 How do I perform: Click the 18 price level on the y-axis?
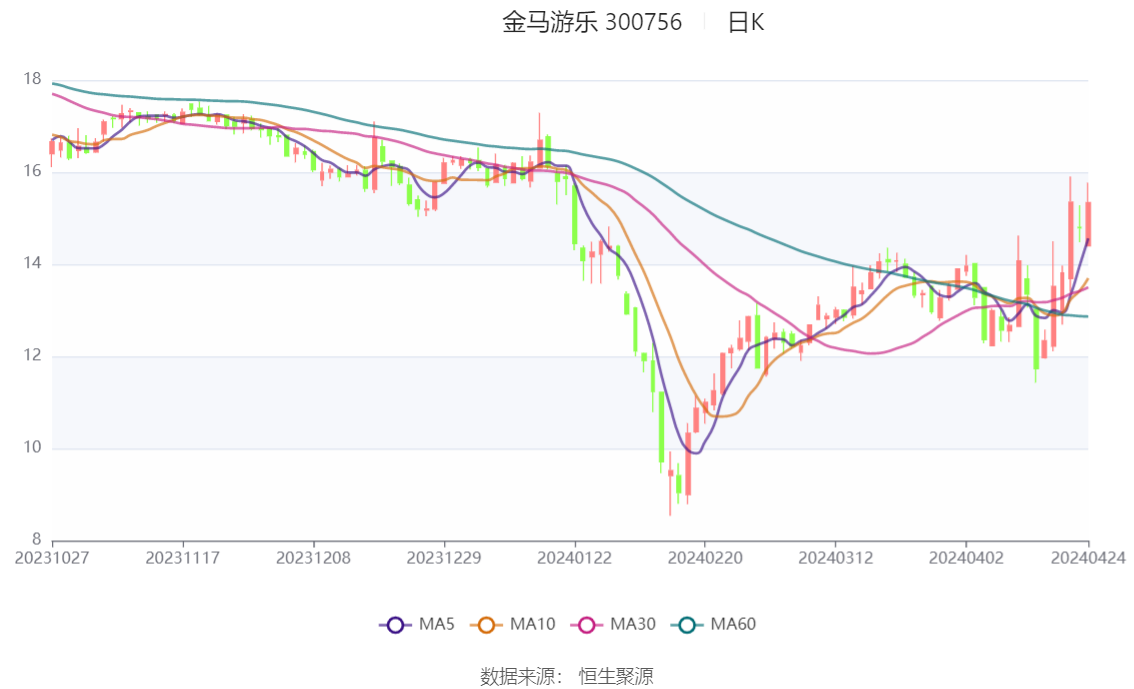33,80
